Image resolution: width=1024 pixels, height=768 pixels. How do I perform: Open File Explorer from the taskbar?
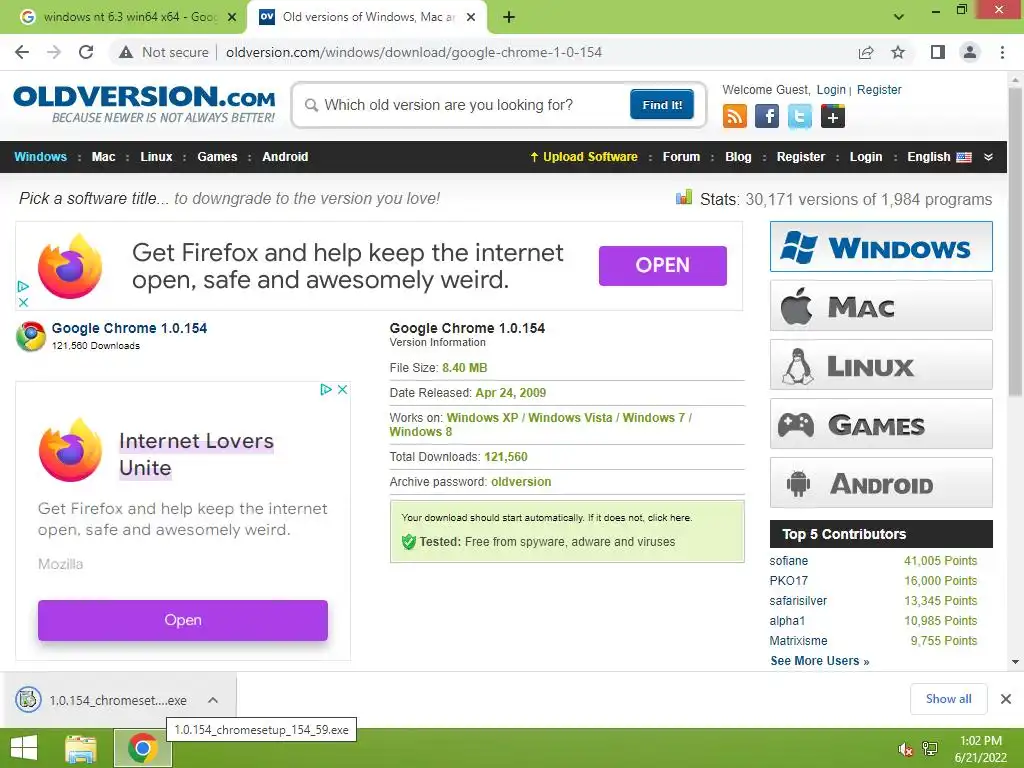click(x=80, y=748)
